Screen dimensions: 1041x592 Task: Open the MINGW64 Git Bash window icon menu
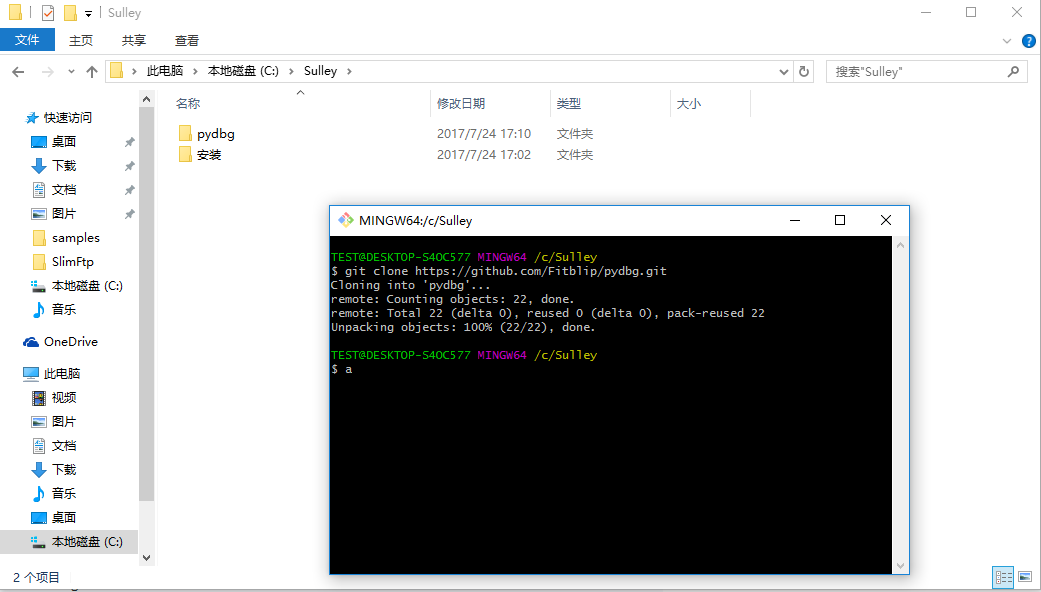[345, 220]
